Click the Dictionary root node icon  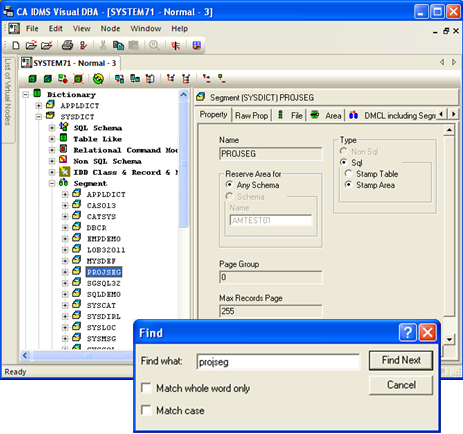click(x=37, y=94)
